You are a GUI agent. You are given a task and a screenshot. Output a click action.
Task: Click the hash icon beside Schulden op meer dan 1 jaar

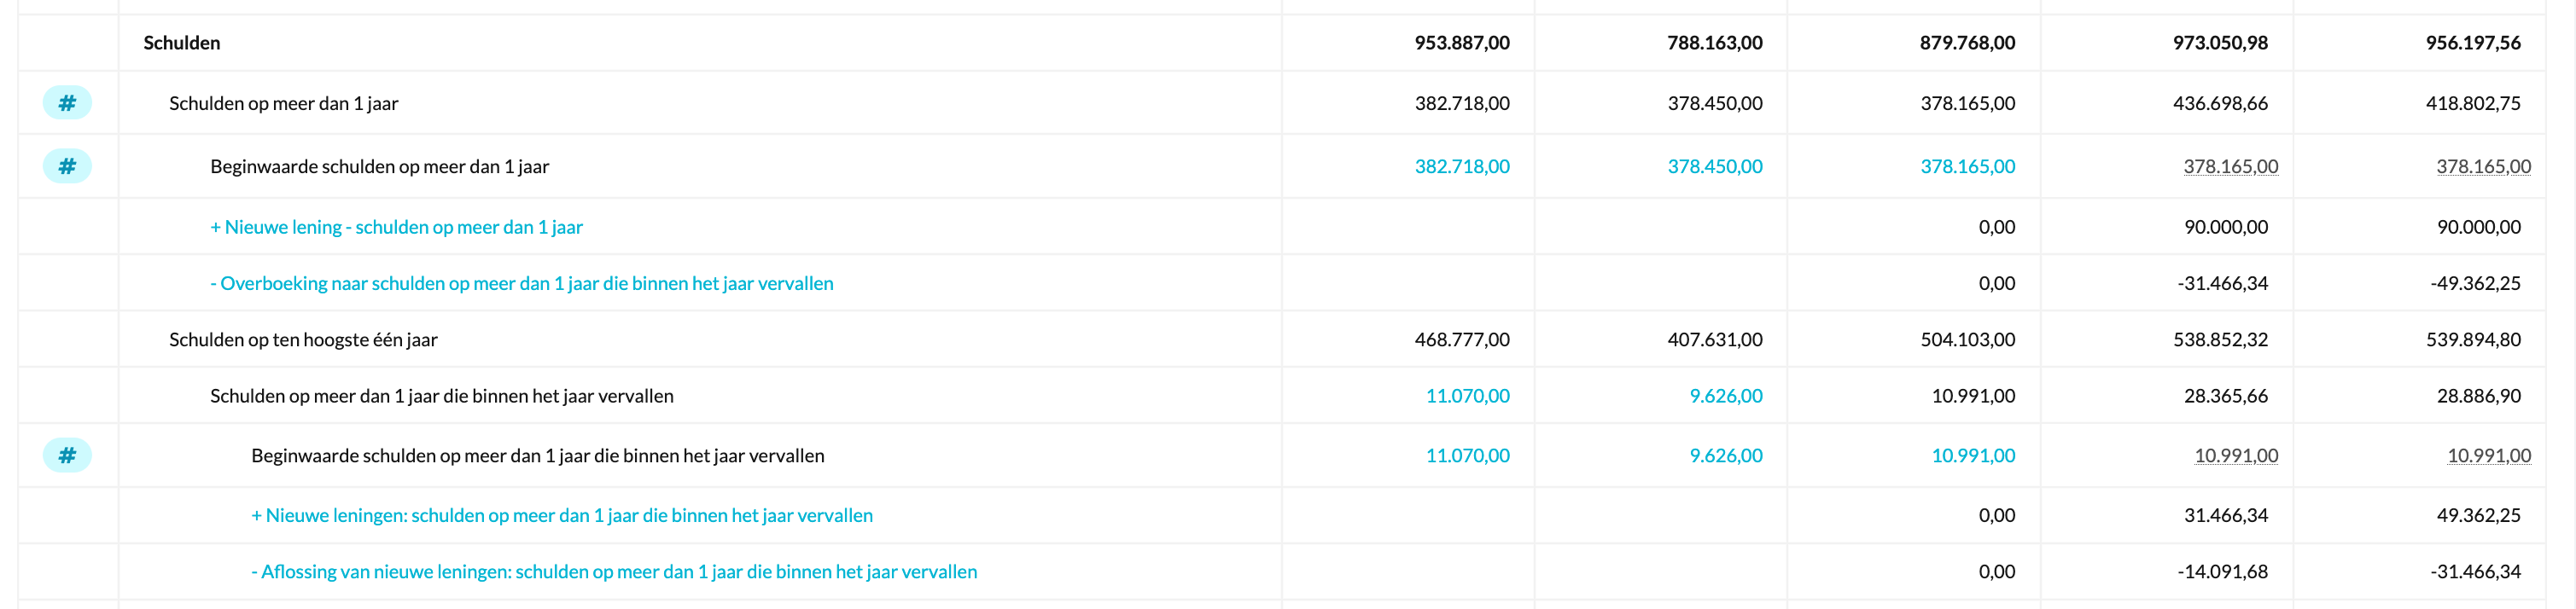pos(67,103)
